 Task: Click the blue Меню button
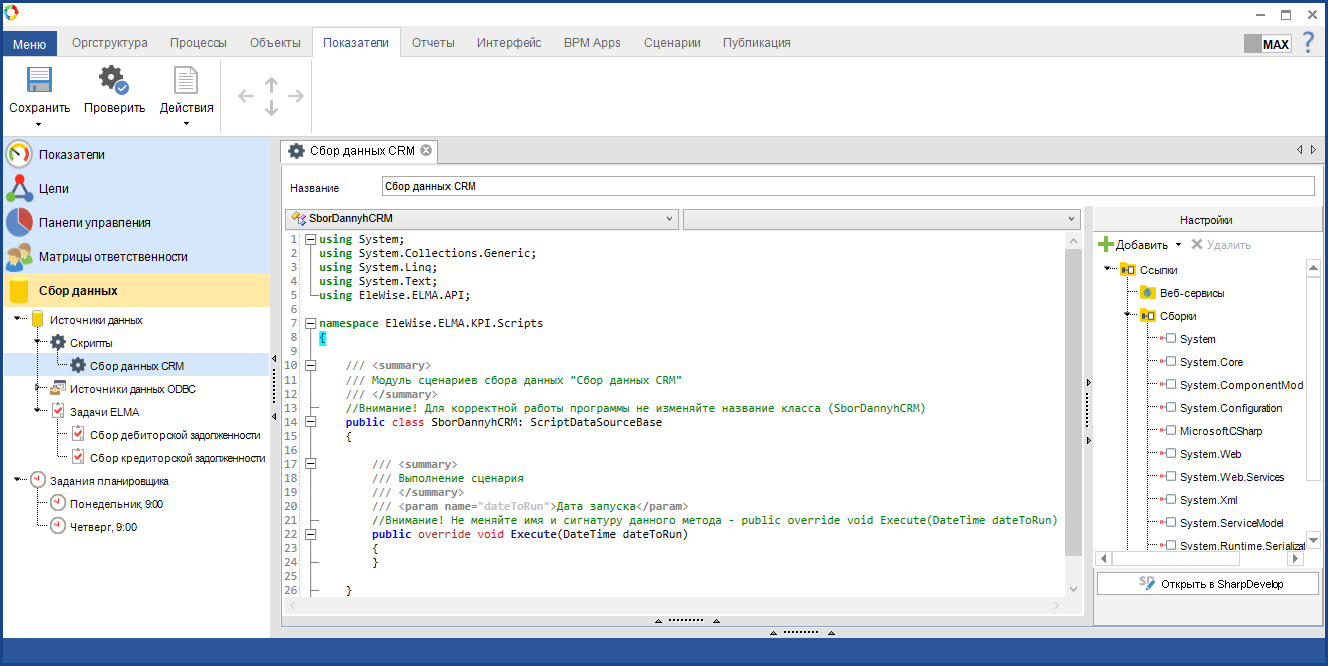click(x=29, y=44)
